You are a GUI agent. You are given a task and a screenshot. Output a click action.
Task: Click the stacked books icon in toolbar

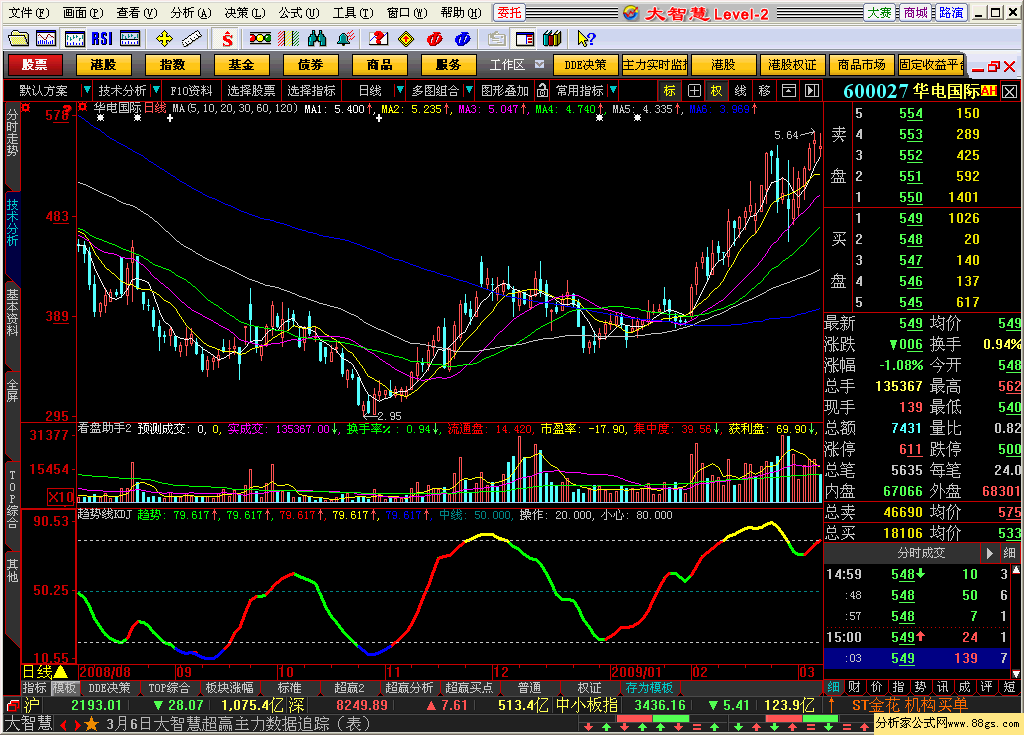pyautogui.click(x=552, y=39)
